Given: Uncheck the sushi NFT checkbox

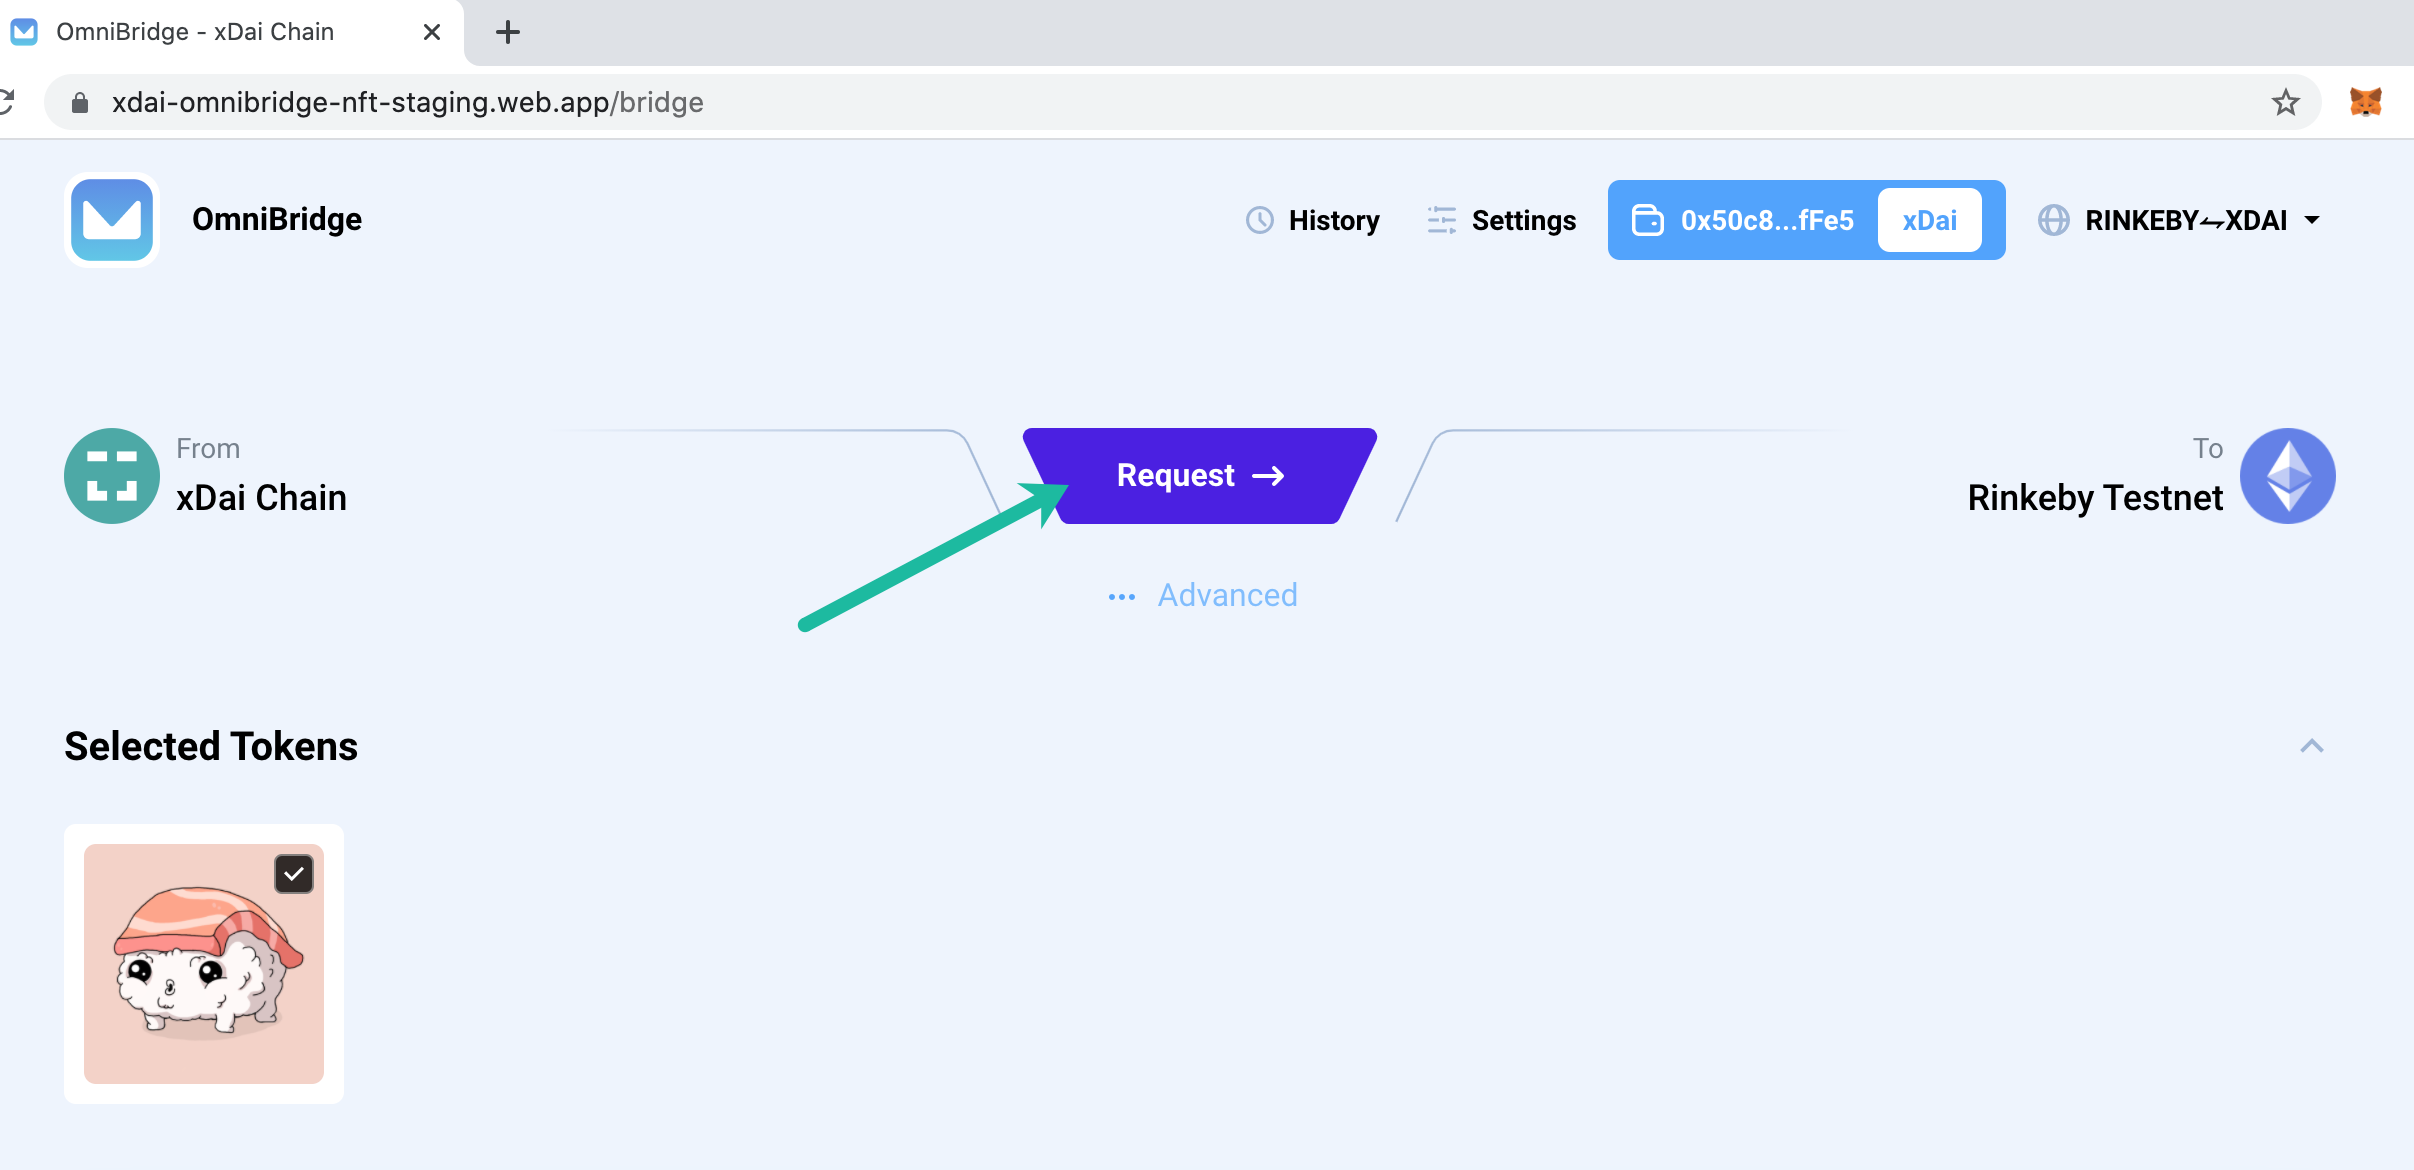Looking at the screenshot, I should point(294,874).
